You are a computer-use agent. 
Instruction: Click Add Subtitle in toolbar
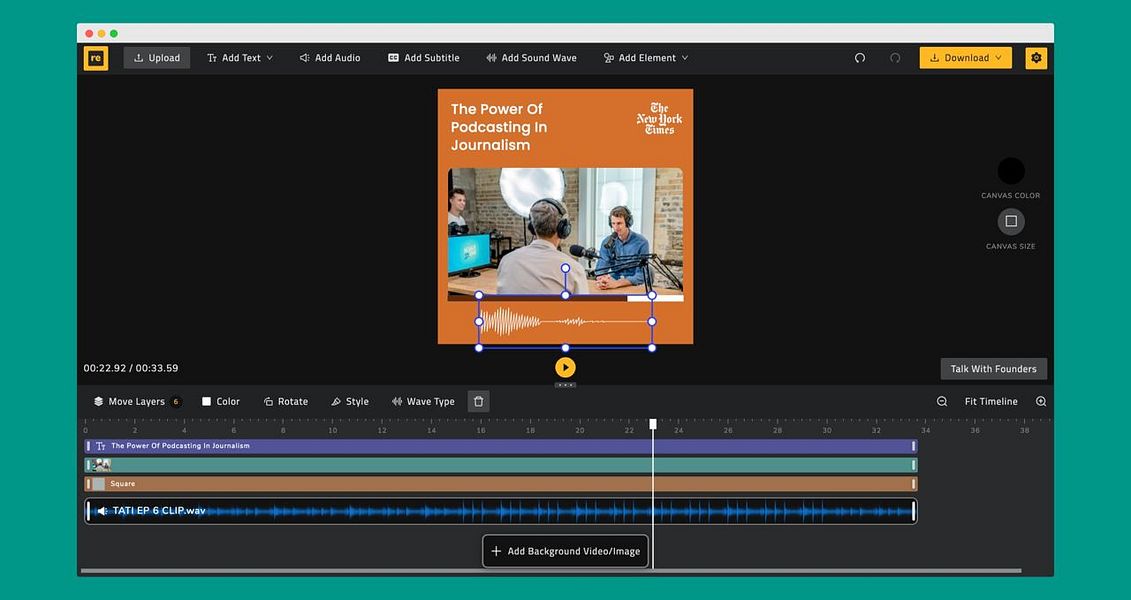pos(423,58)
